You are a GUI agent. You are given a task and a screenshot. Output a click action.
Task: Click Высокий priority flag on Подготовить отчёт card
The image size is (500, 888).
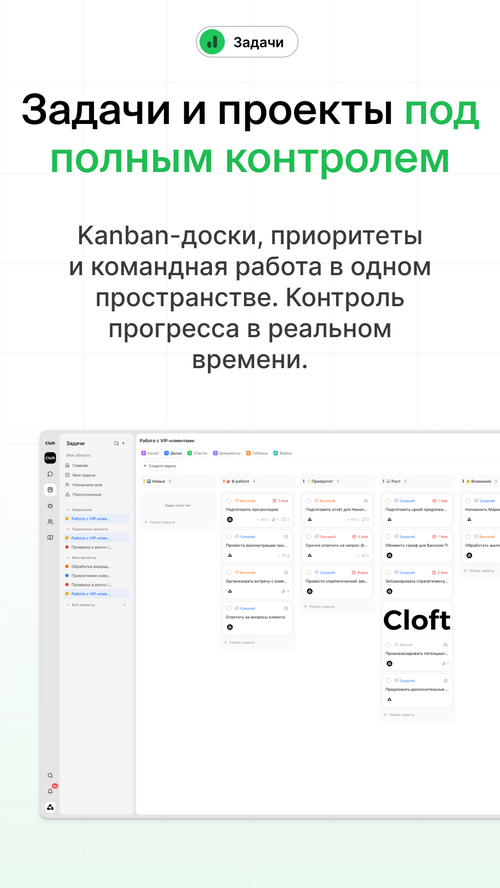(x=325, y=501)
